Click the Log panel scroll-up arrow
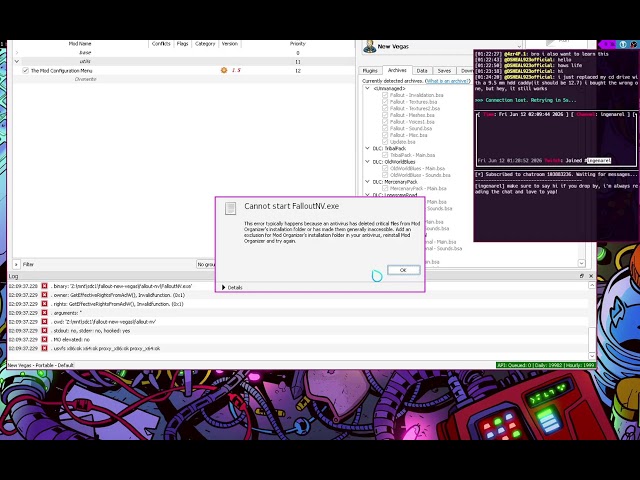 point(592,286)
